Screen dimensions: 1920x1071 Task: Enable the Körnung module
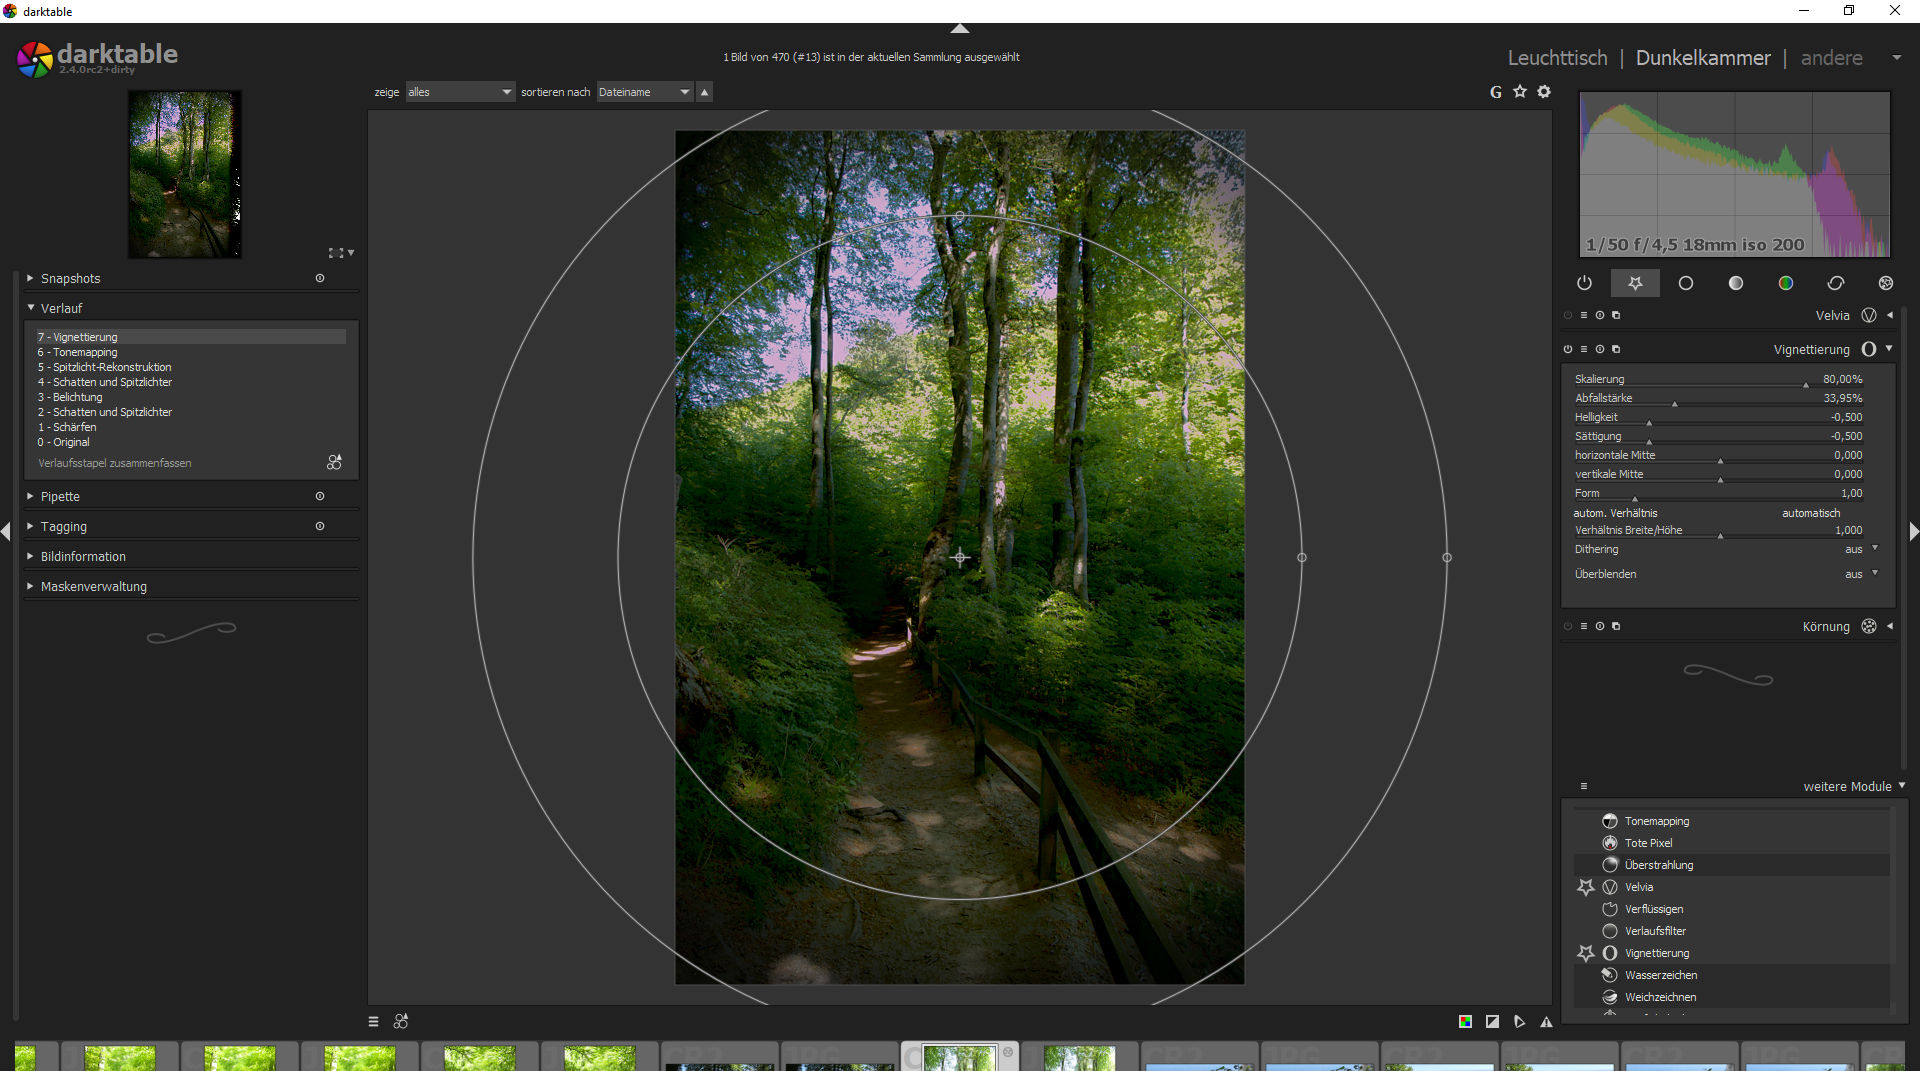tap(1568, 626)
